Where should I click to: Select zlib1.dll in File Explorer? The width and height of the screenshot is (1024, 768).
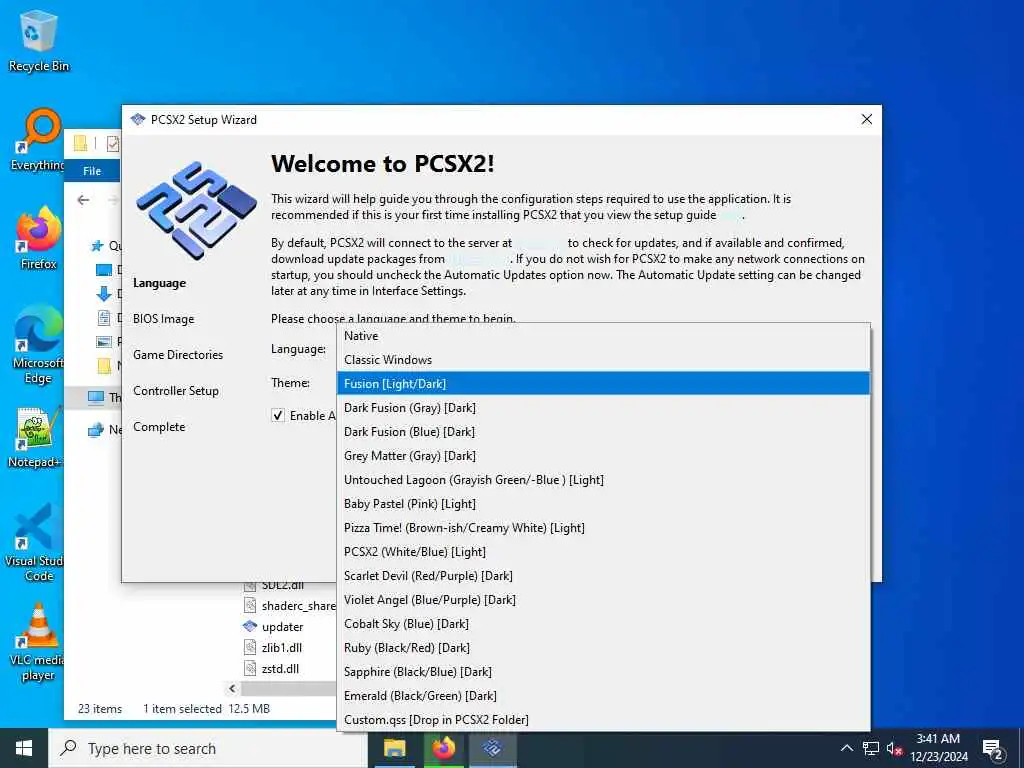pos(281,648)
